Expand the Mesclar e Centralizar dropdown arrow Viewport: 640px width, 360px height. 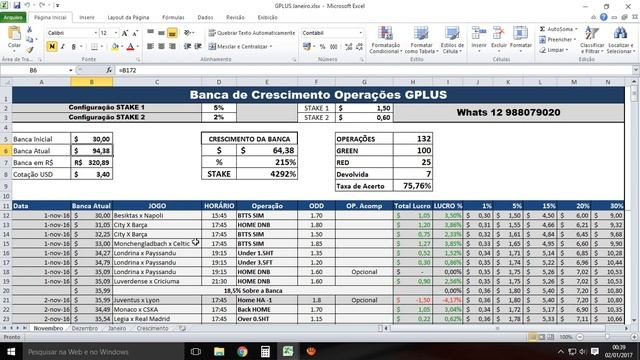pos(271,47)
